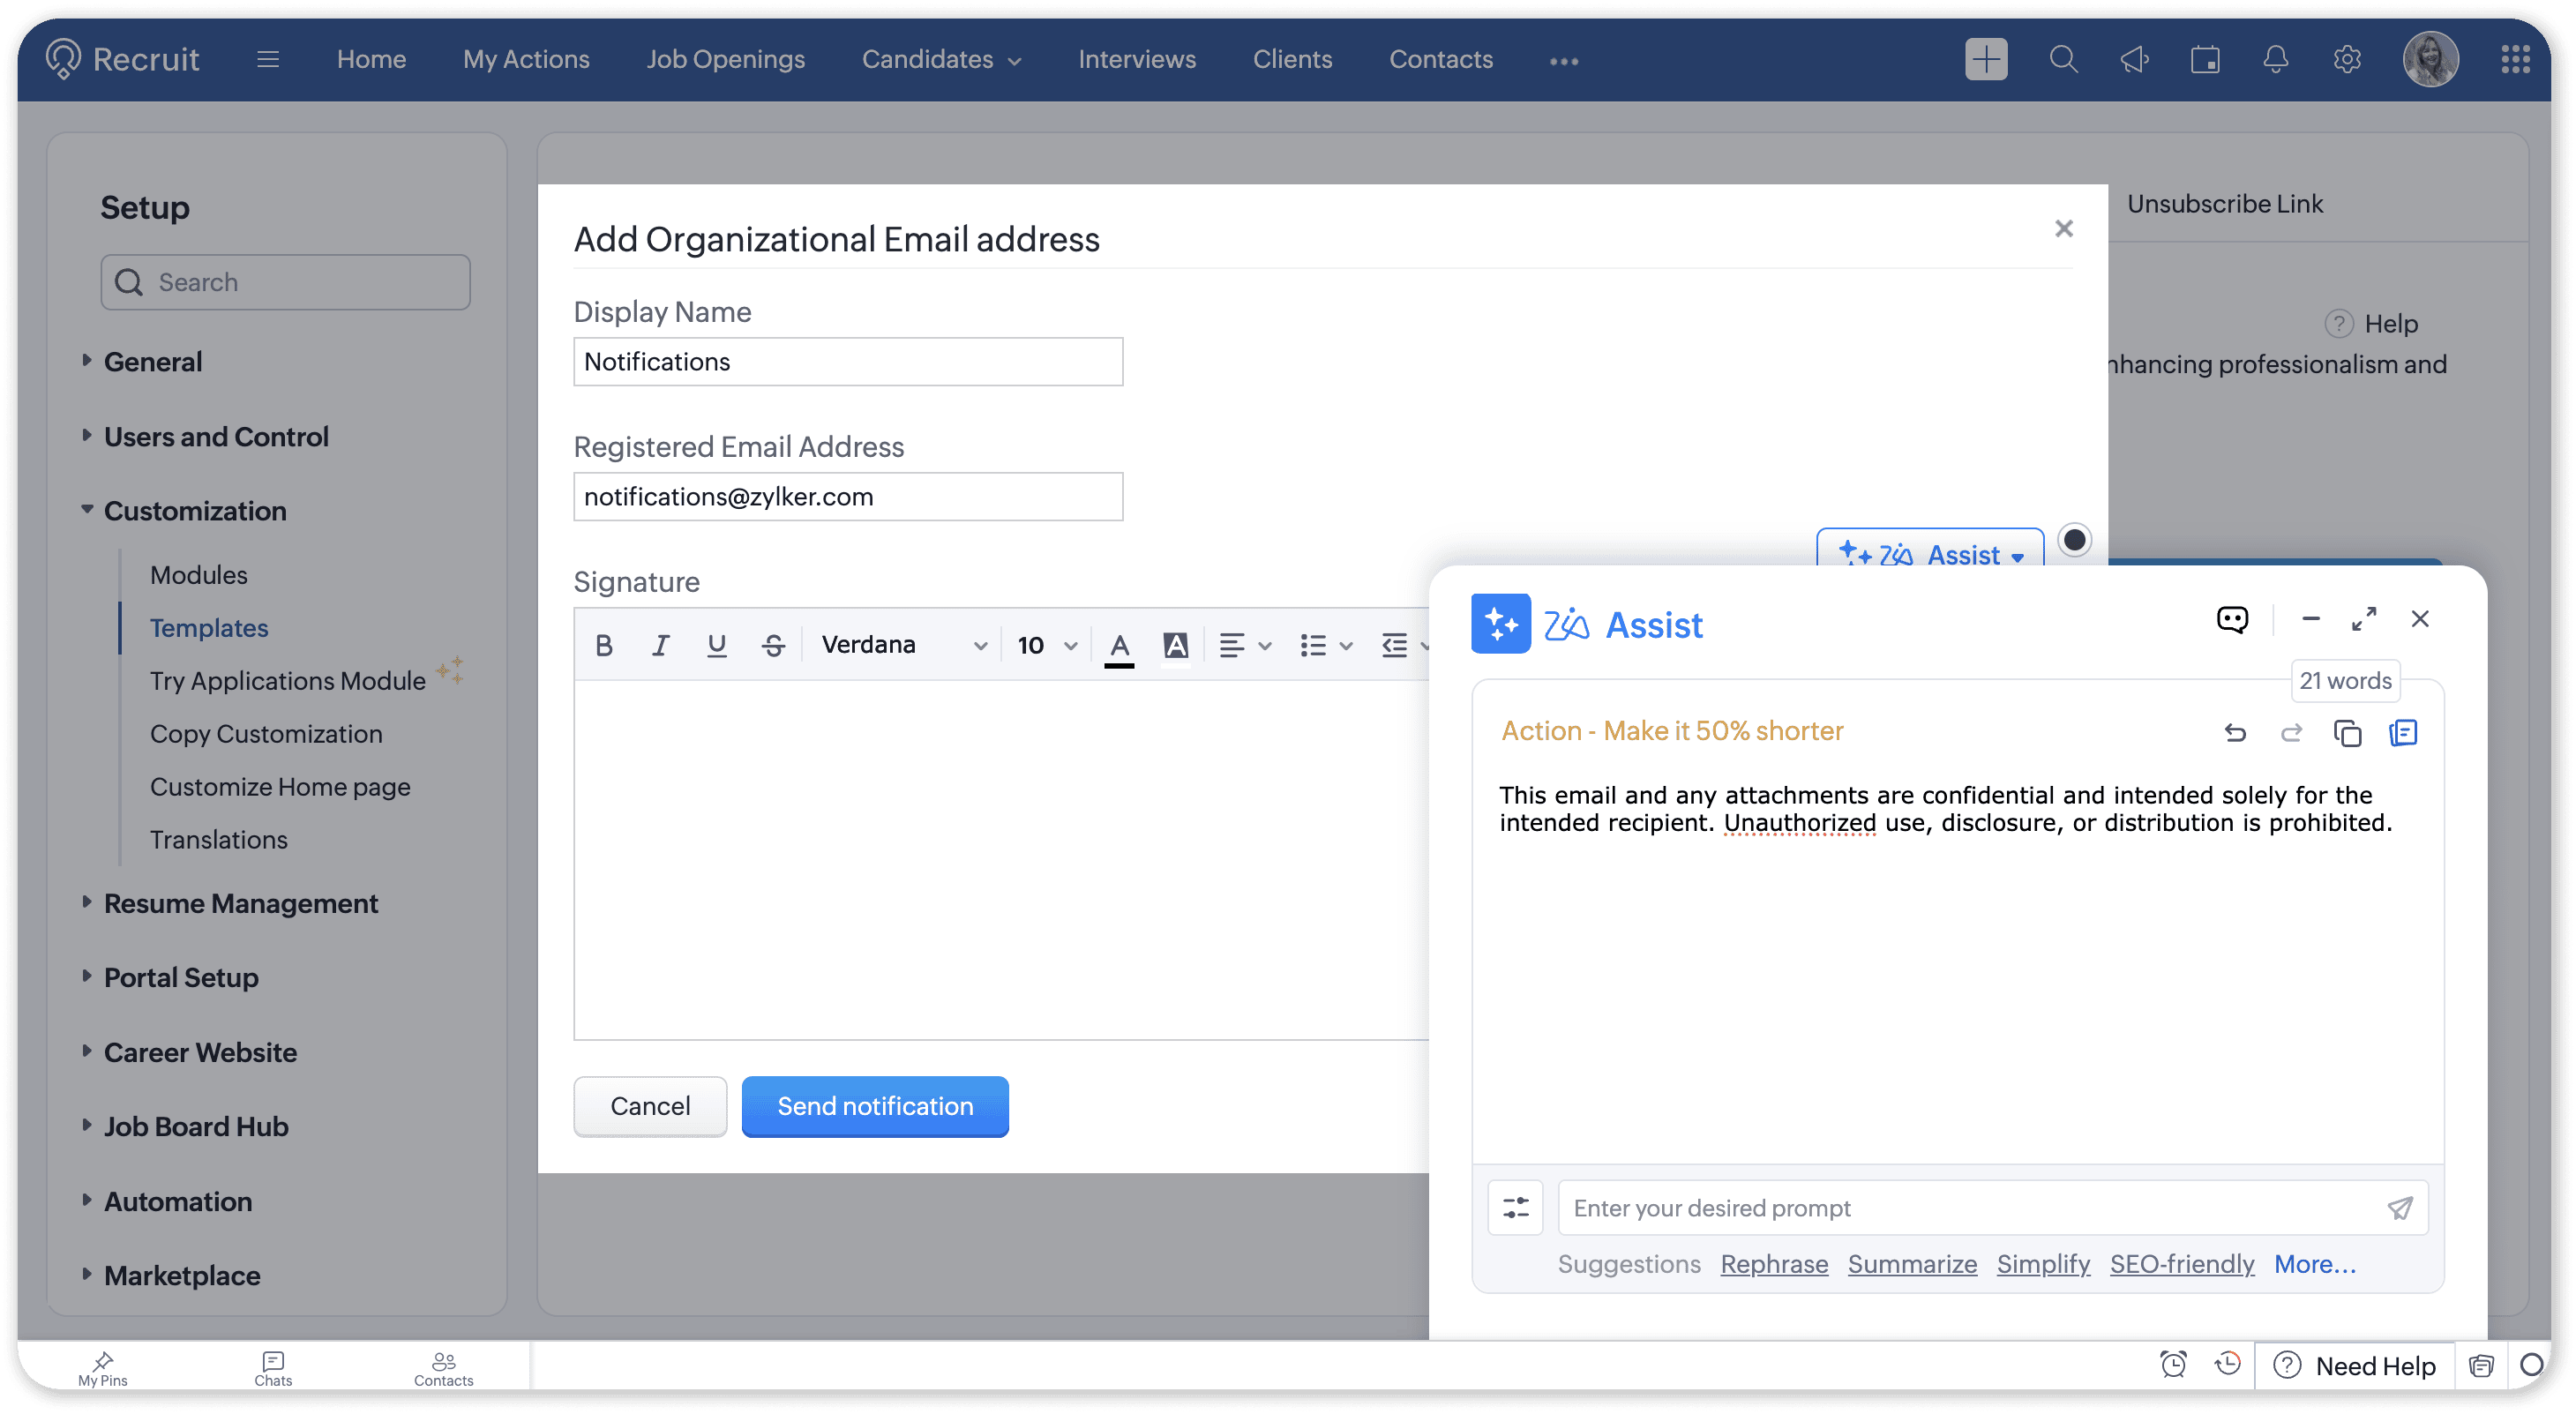
Task: Open Assist prompt settings sliders icon
Action: point(1515,1207)
